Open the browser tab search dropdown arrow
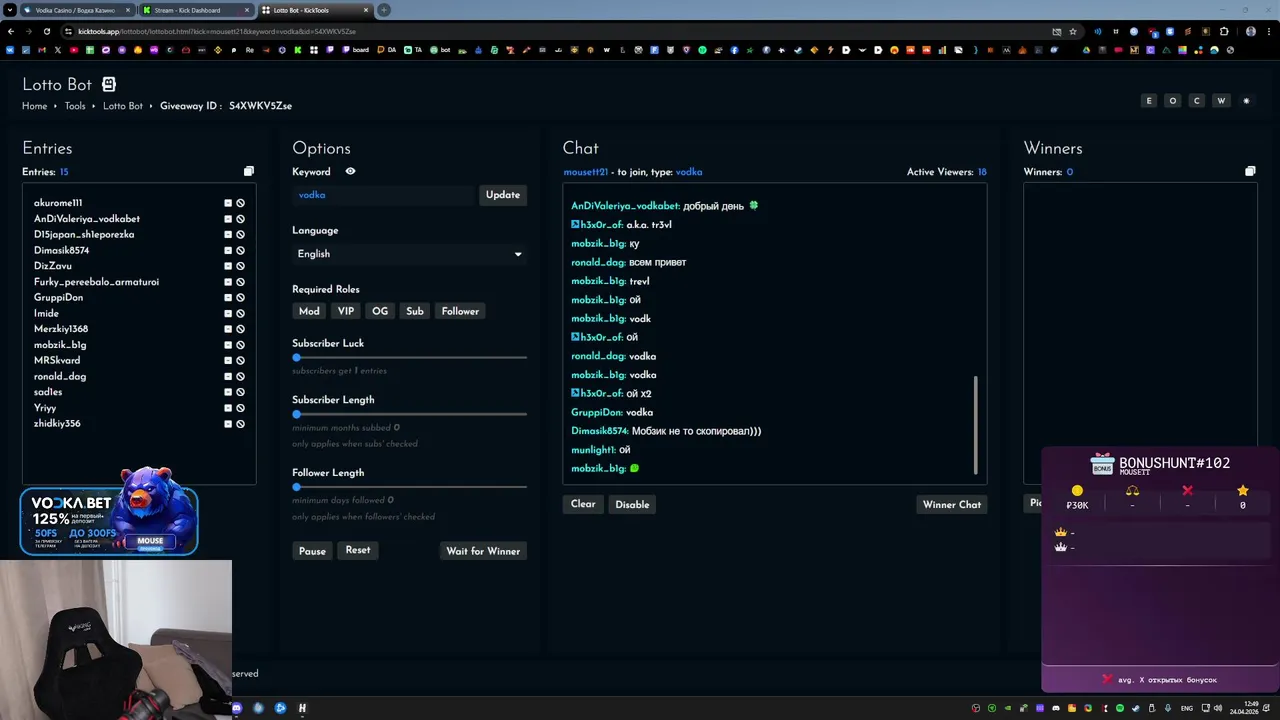Image resolution: width=1280 pixels, height=720 pixels. (10, 10)
